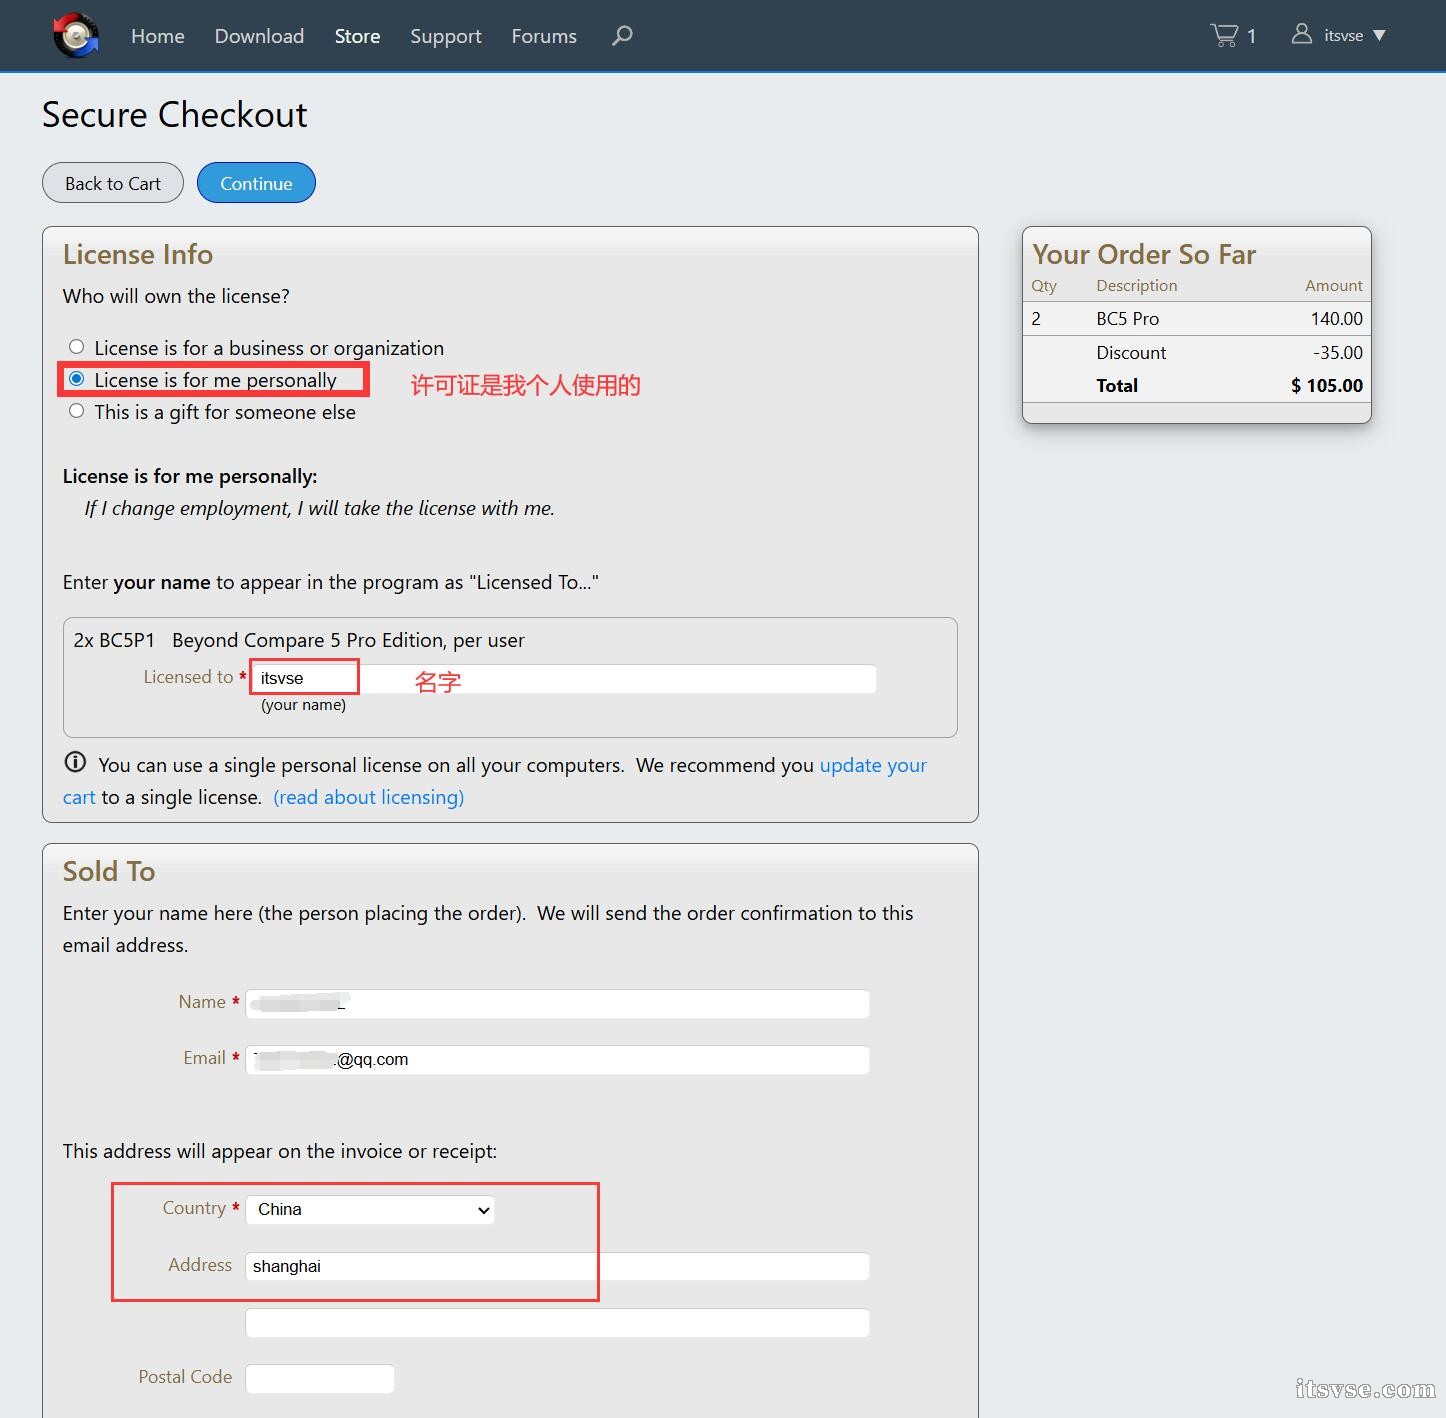Go to the Home menu item
The image size is (1446, 1418).
158,36
